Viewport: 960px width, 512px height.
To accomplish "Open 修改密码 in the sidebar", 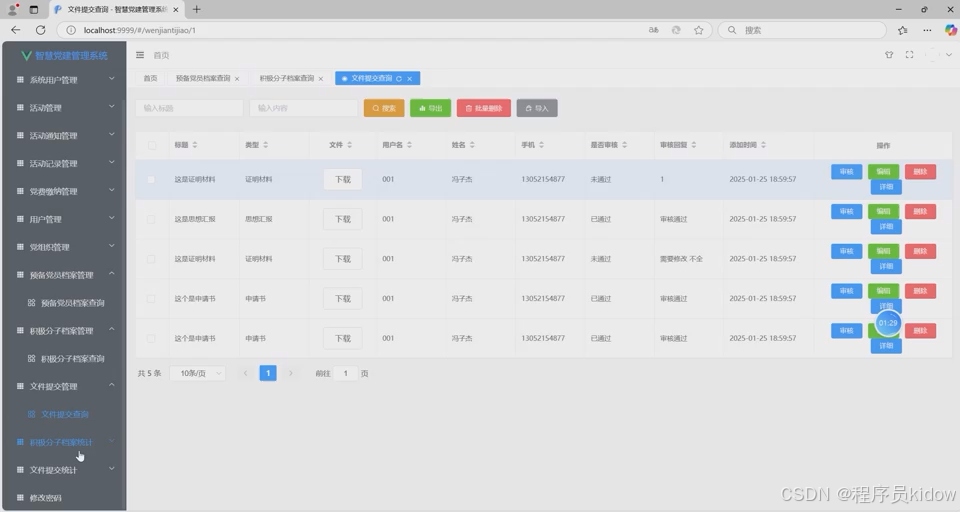I will point(64,498).
